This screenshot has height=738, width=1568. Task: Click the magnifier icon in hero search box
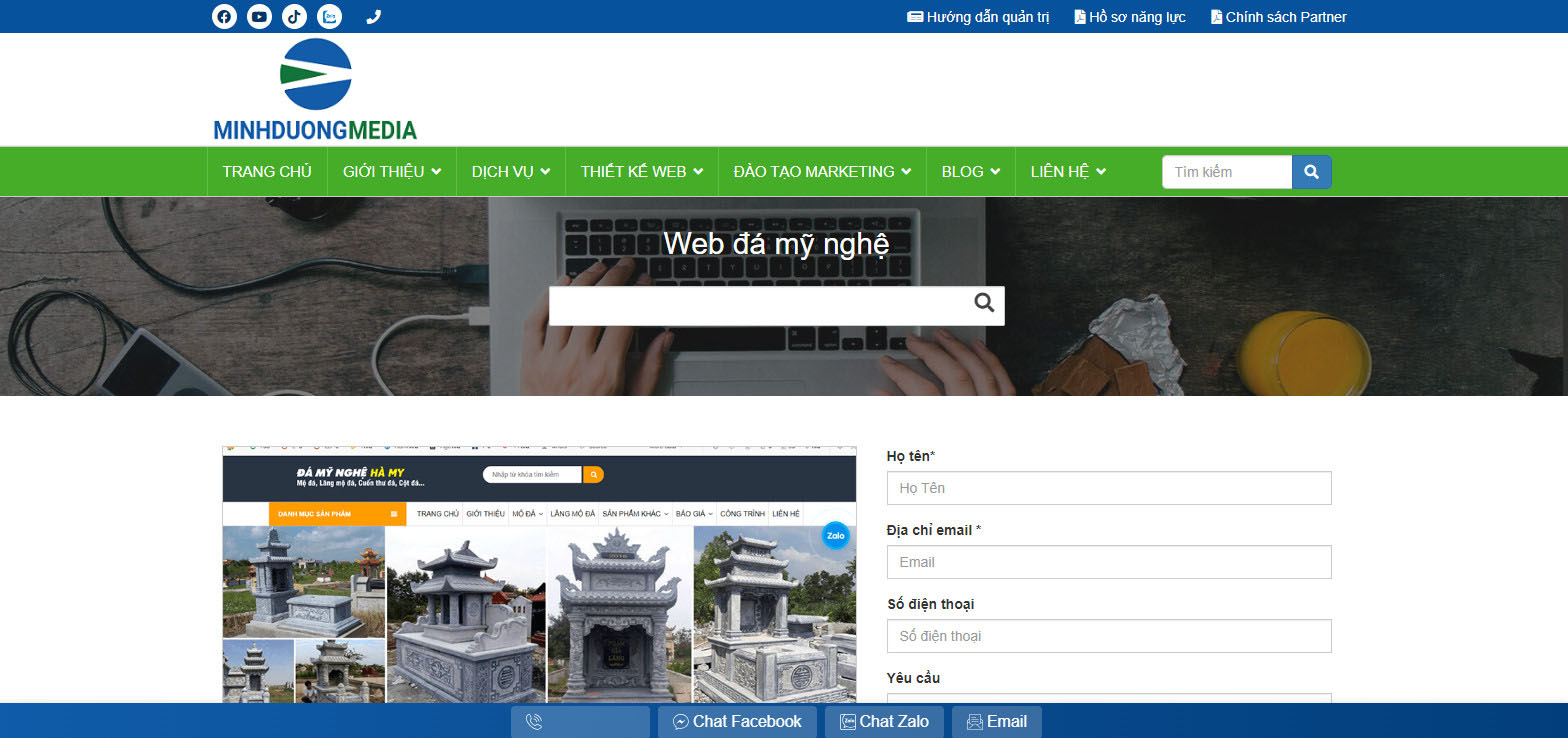pyautogui.click(x=984, y=303)
